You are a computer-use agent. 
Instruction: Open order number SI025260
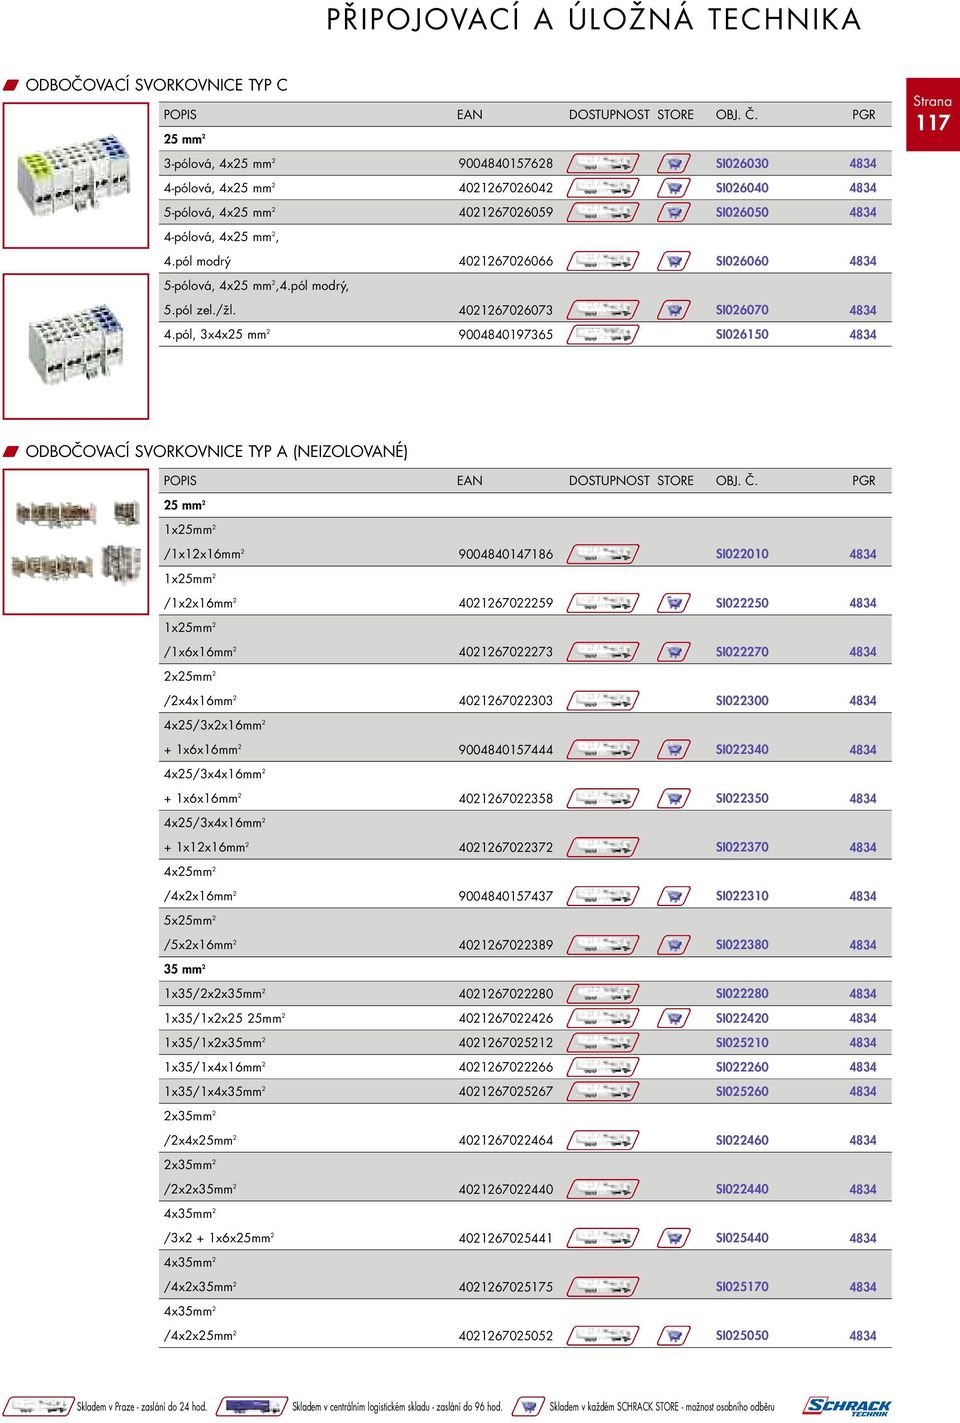point(742,1092)
